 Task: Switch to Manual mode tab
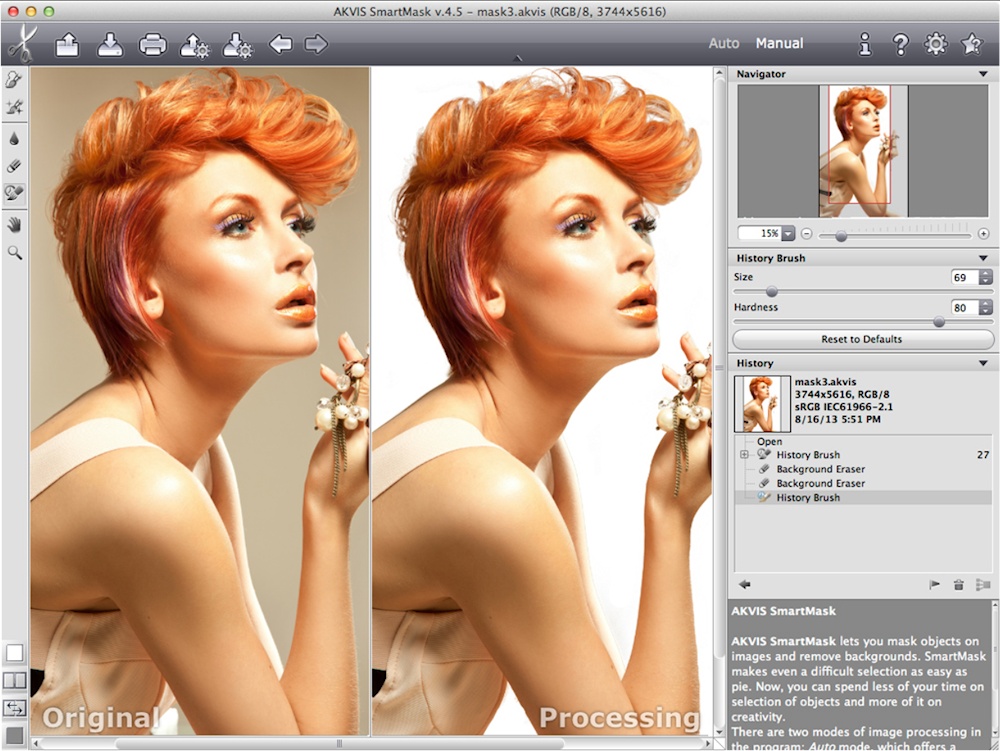click(x=779, y=44)
